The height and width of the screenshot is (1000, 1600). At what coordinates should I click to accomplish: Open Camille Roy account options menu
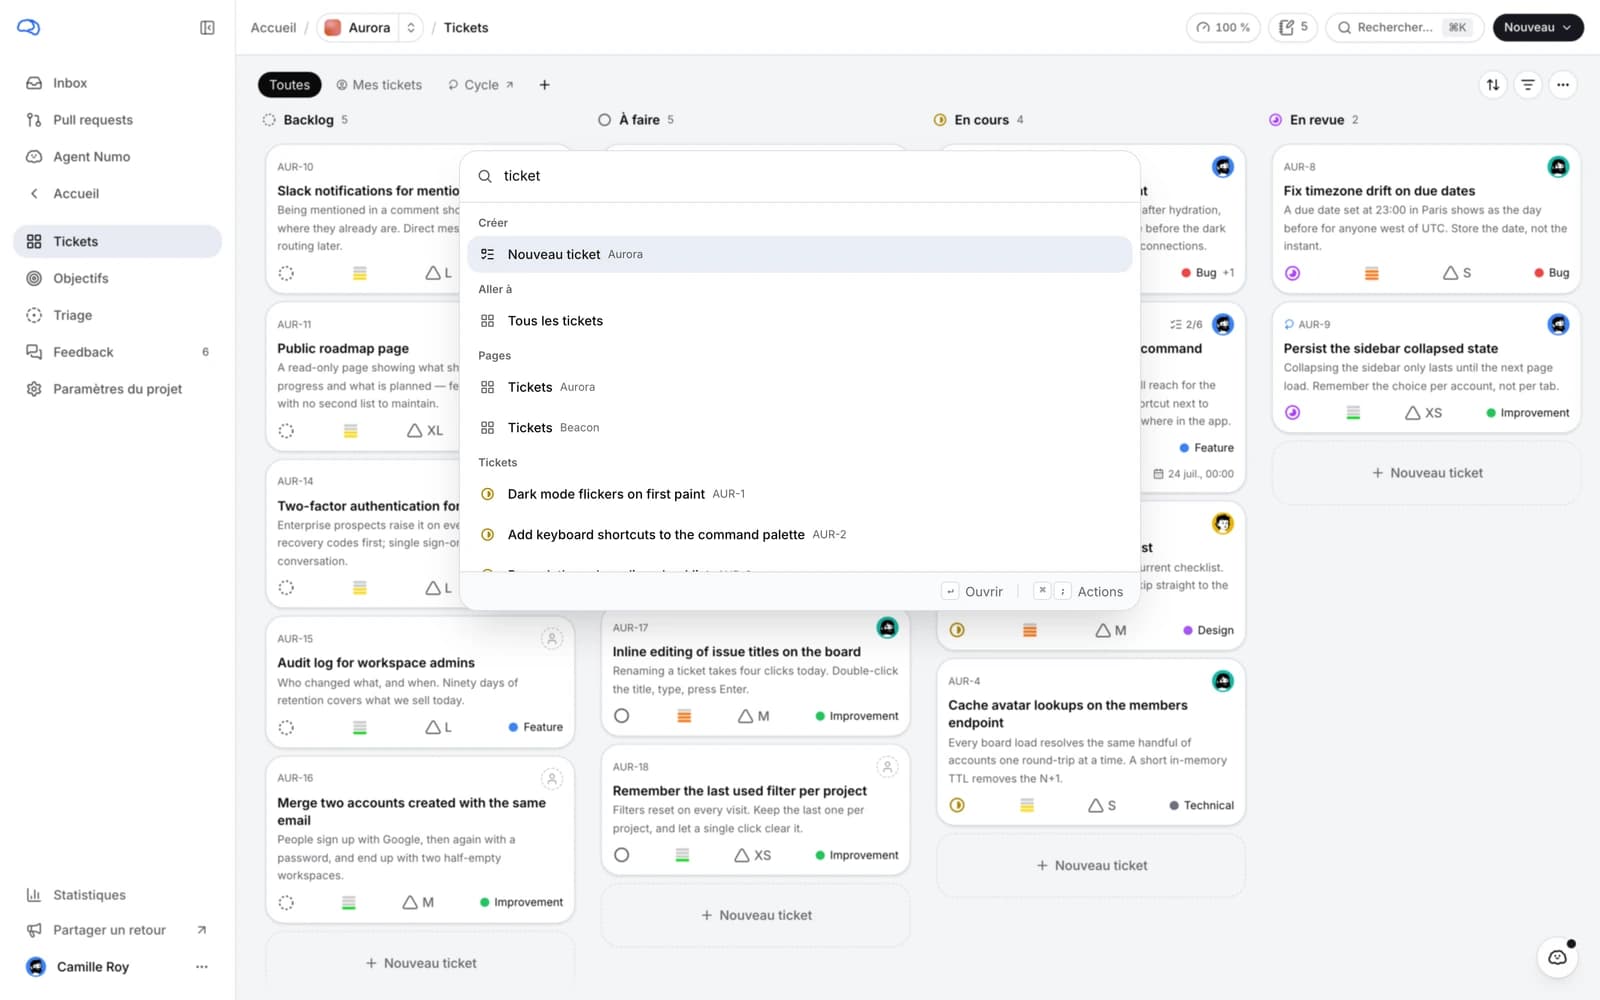(x=202, y=967)
